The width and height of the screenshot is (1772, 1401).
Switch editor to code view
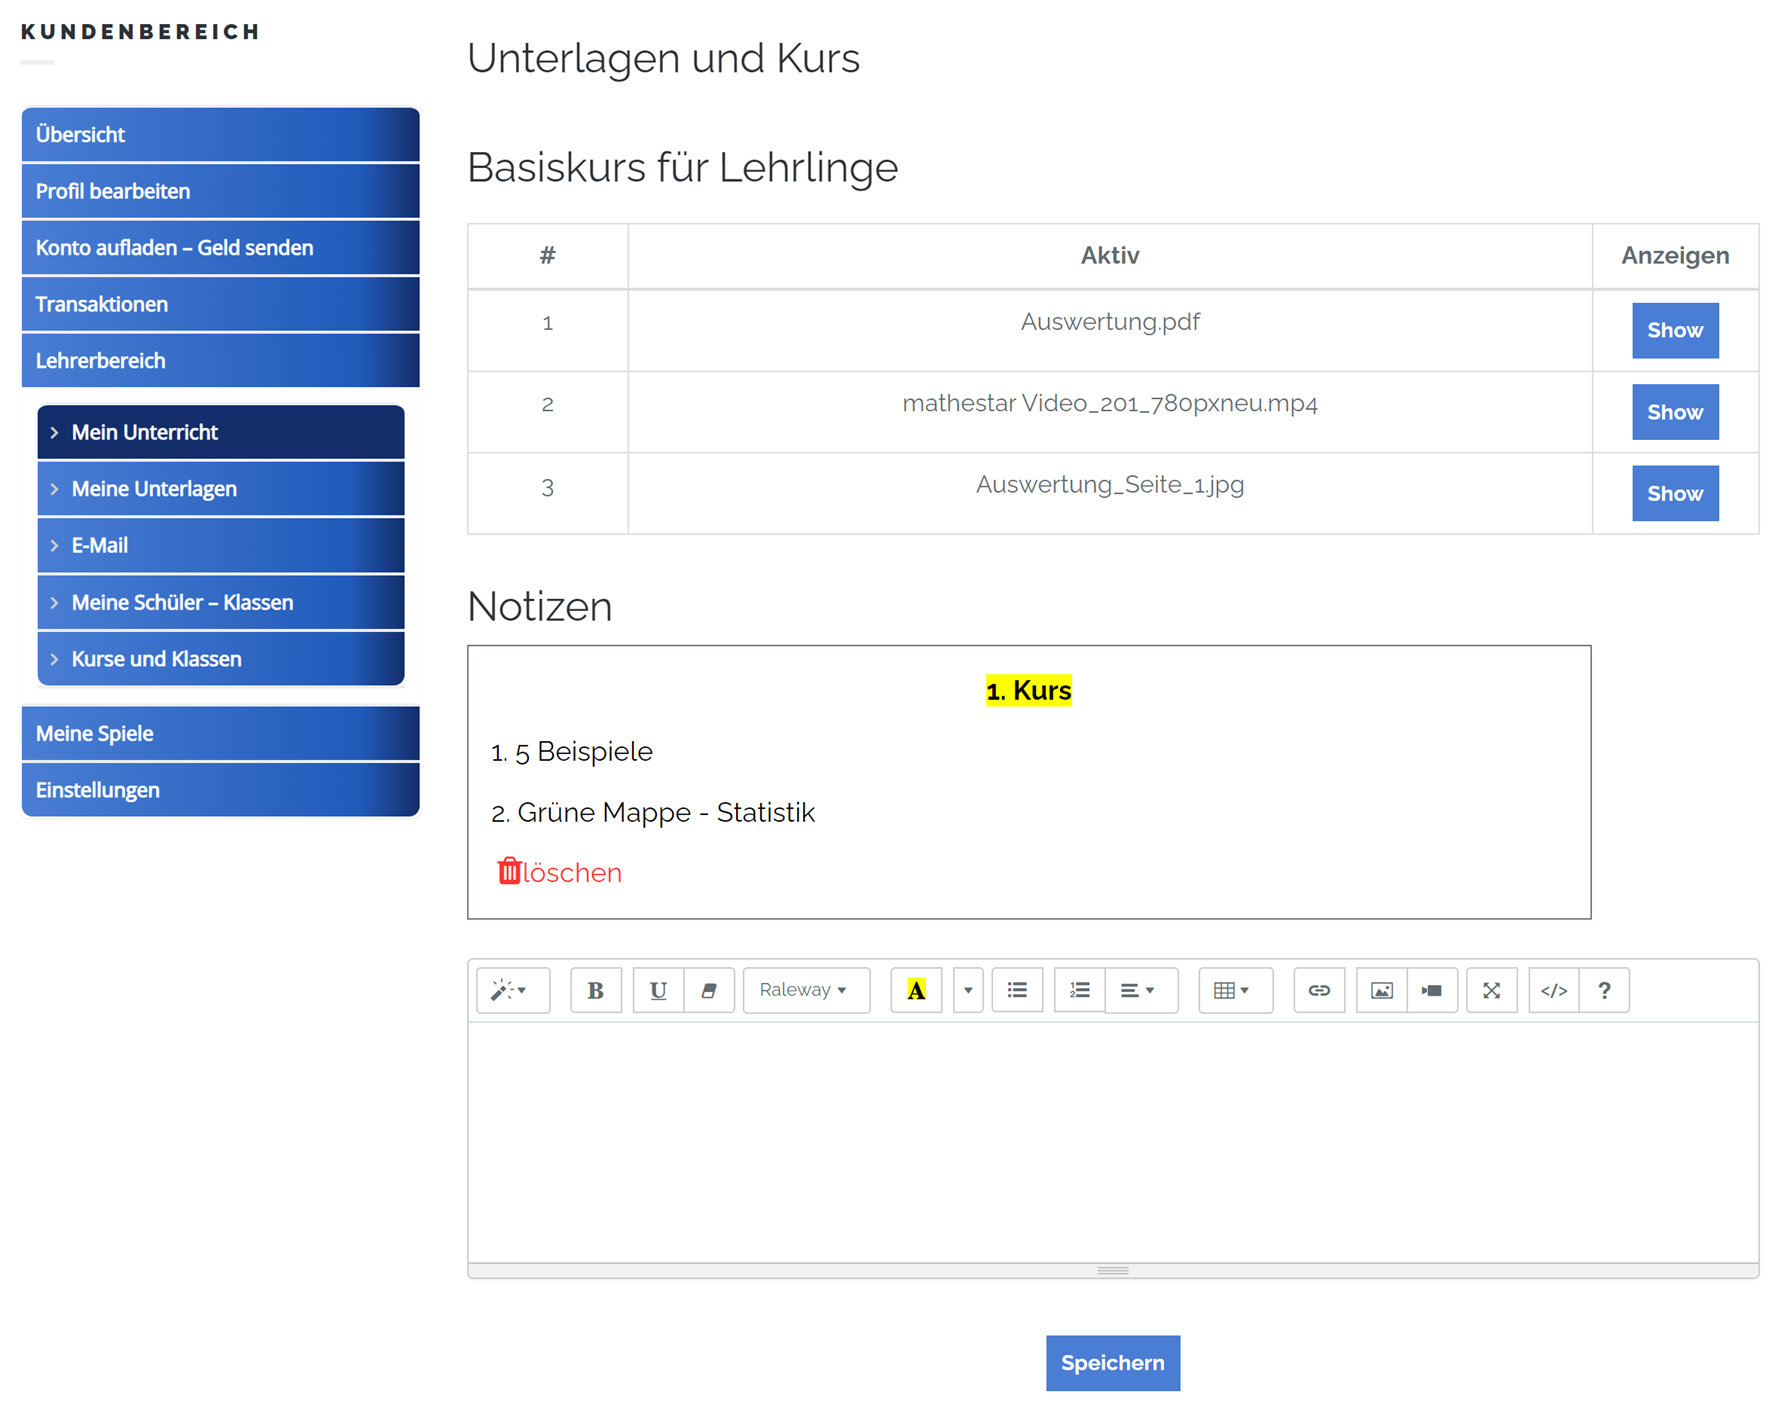(x=1553, y=990)
